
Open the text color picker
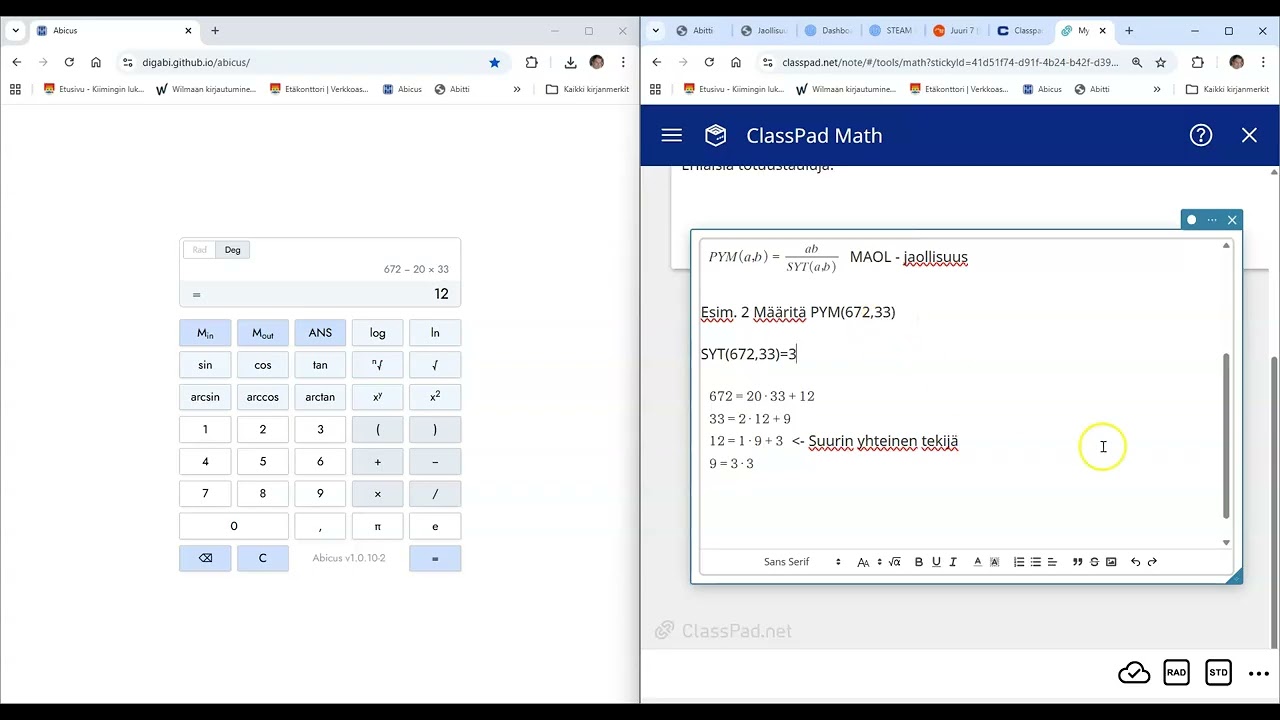click(978, 562)
